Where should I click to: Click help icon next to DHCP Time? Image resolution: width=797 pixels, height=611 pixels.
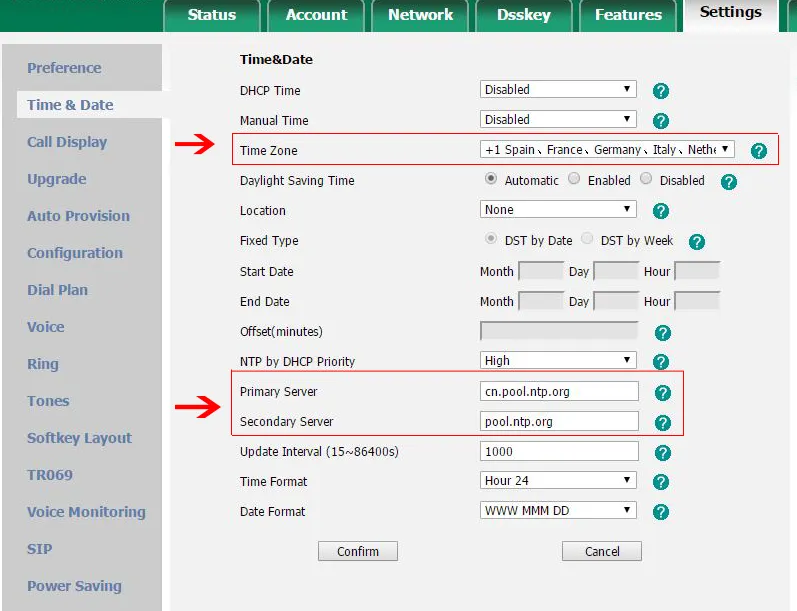coord(660,91)
